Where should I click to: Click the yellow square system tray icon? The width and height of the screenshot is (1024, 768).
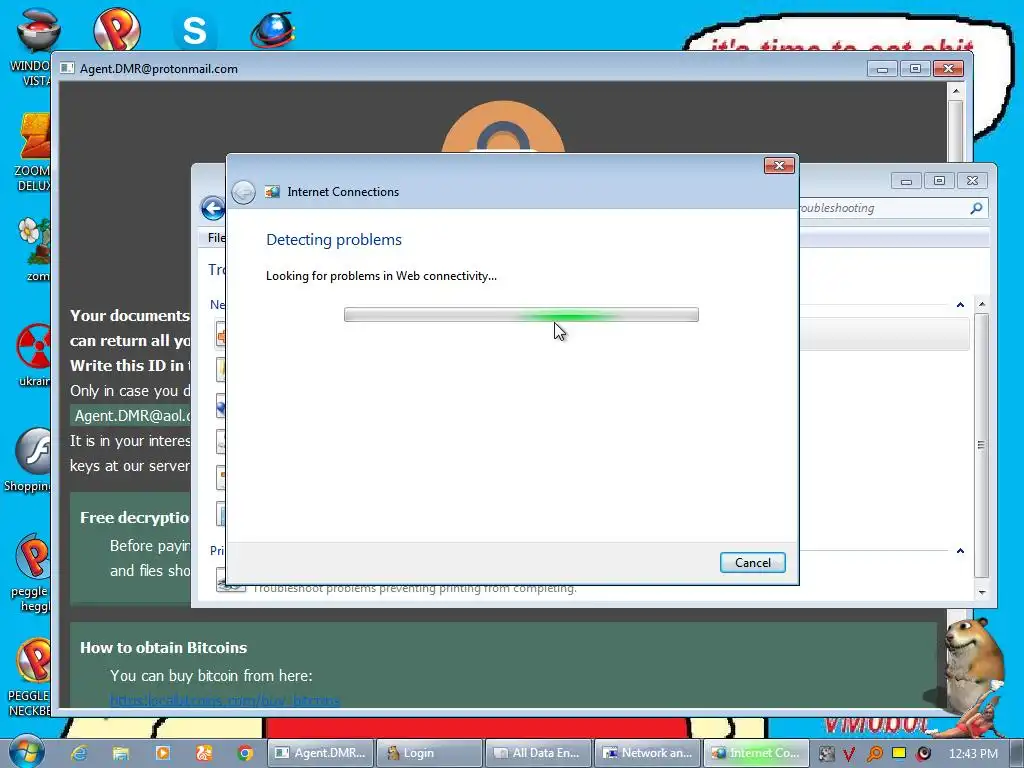point(899,753)
